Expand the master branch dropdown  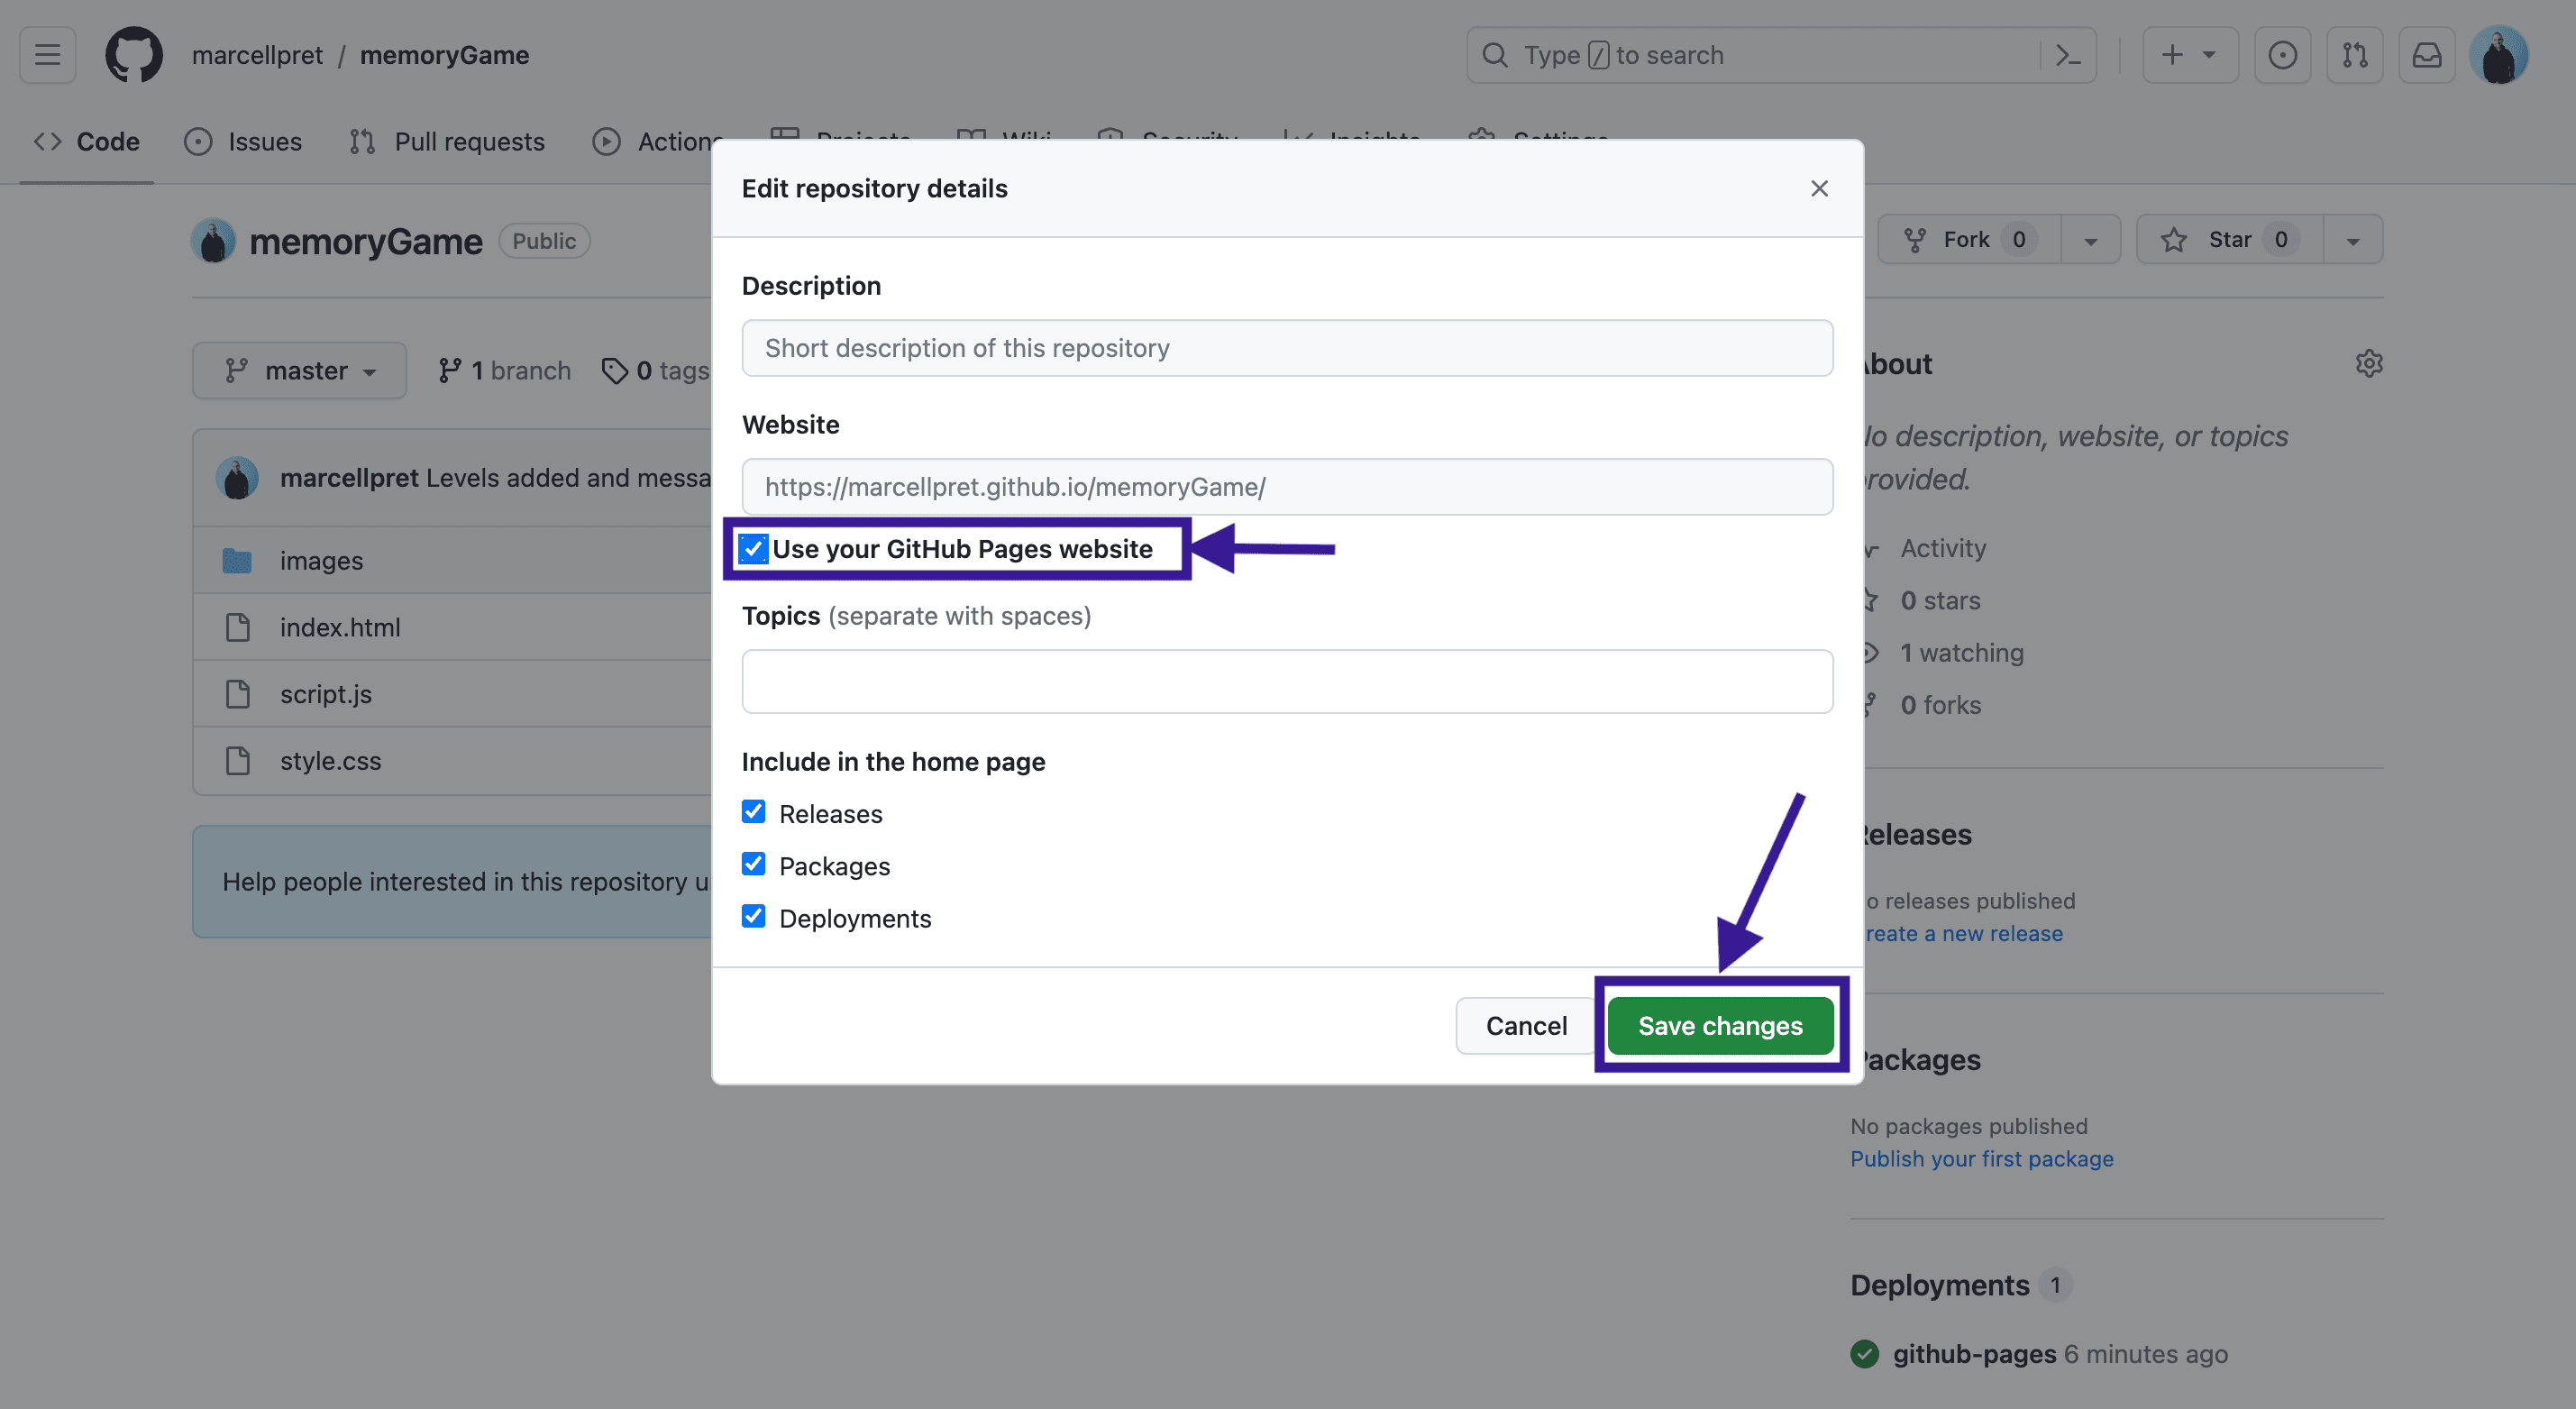pos(299,370)
